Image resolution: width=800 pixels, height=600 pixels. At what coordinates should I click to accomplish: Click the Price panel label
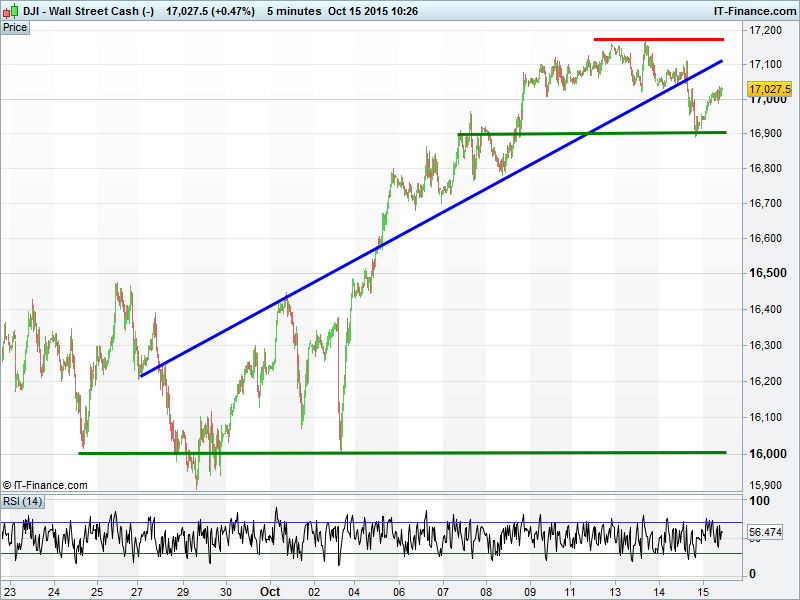(15, 27)
